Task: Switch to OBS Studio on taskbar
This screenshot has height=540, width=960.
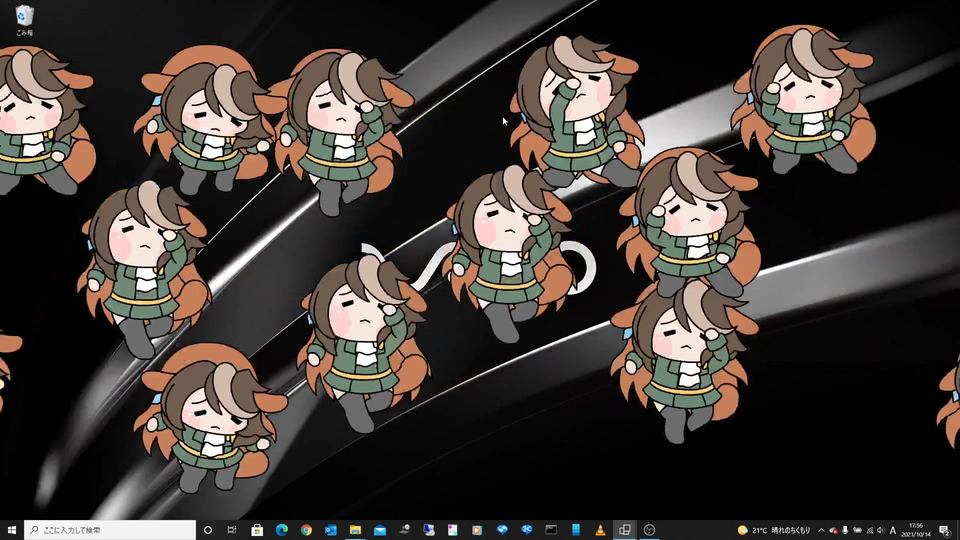Action: point(650,530)
